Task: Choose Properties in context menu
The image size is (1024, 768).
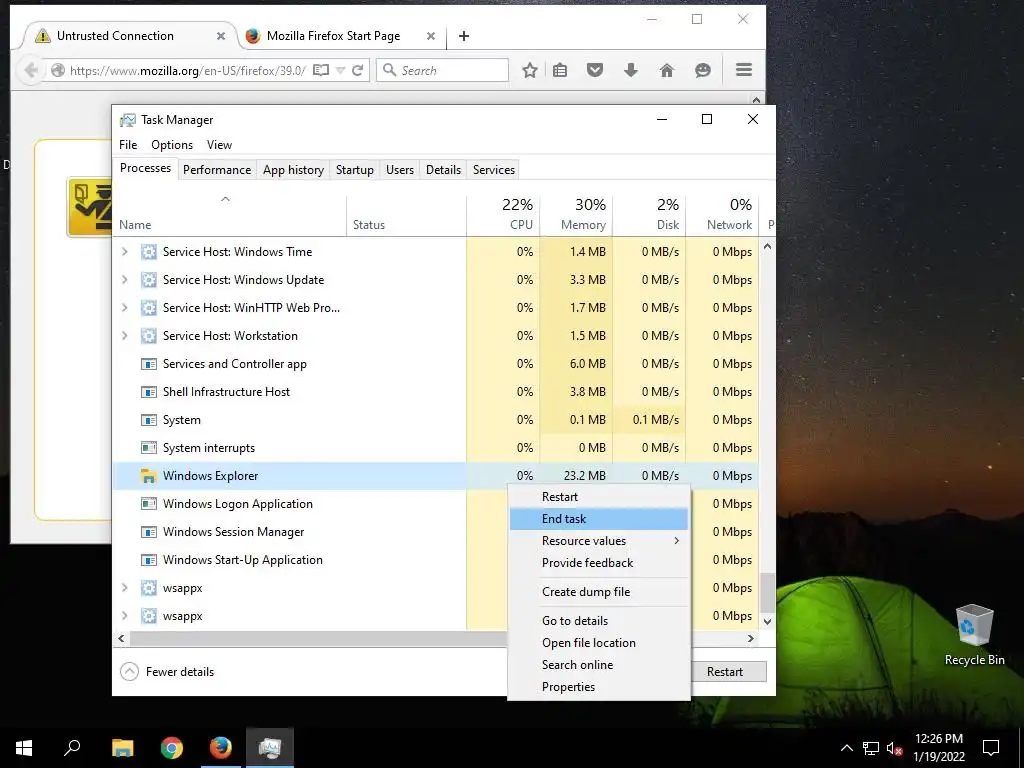Action: tap(599, 686)
